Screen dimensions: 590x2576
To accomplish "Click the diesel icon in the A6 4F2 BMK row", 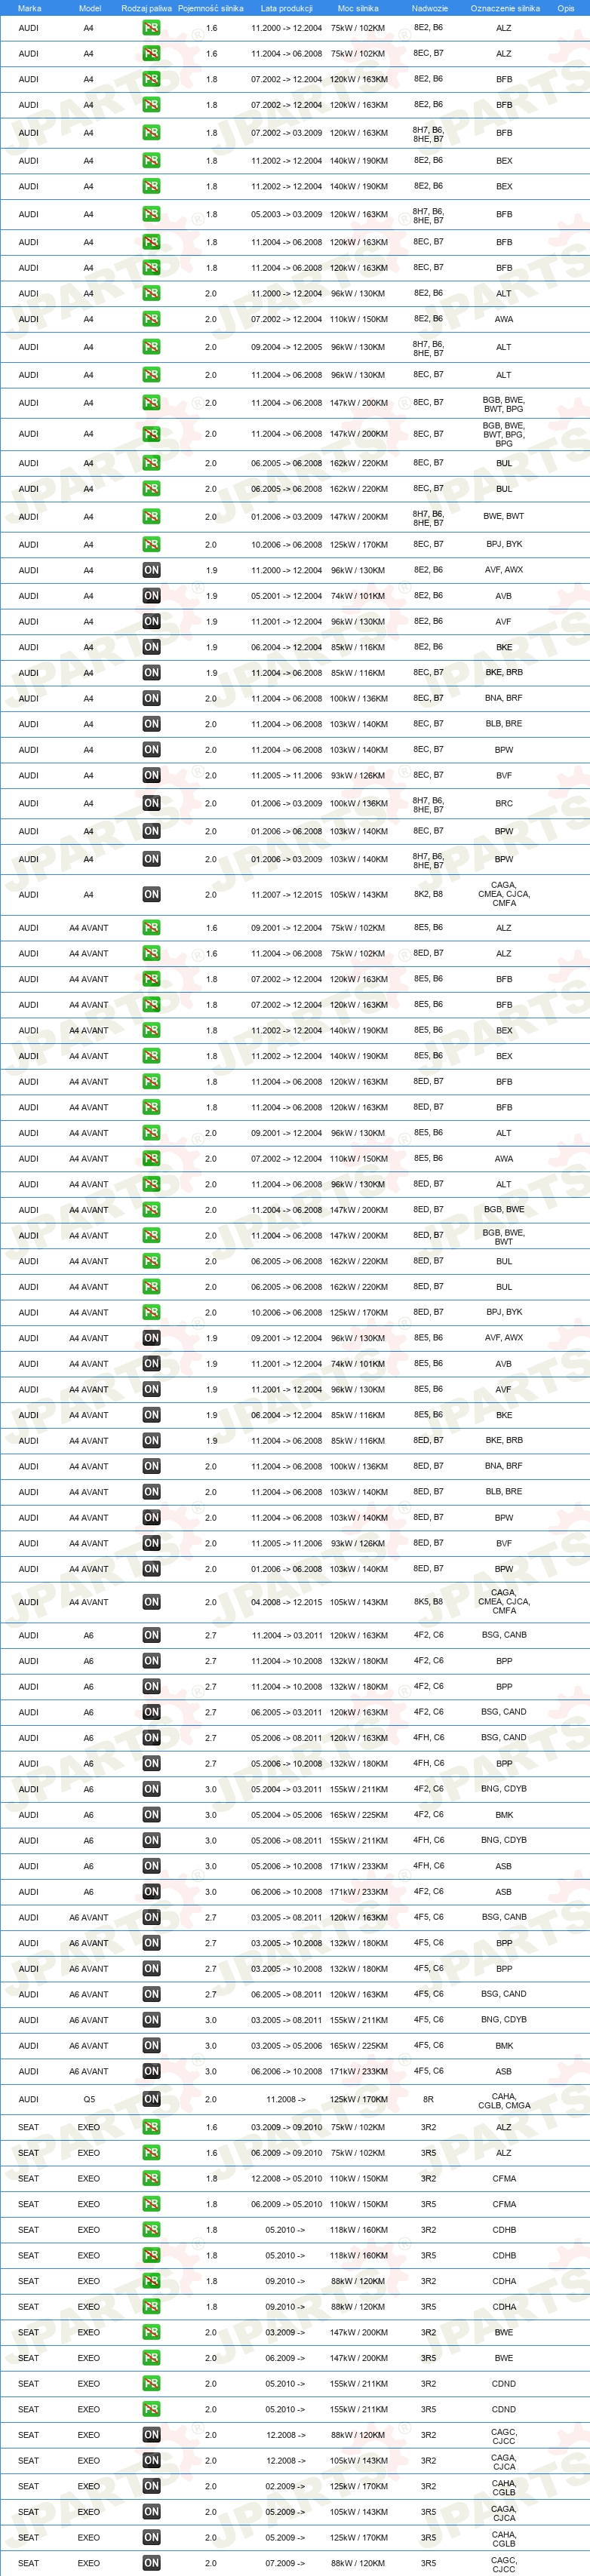I will (151, 1814).
